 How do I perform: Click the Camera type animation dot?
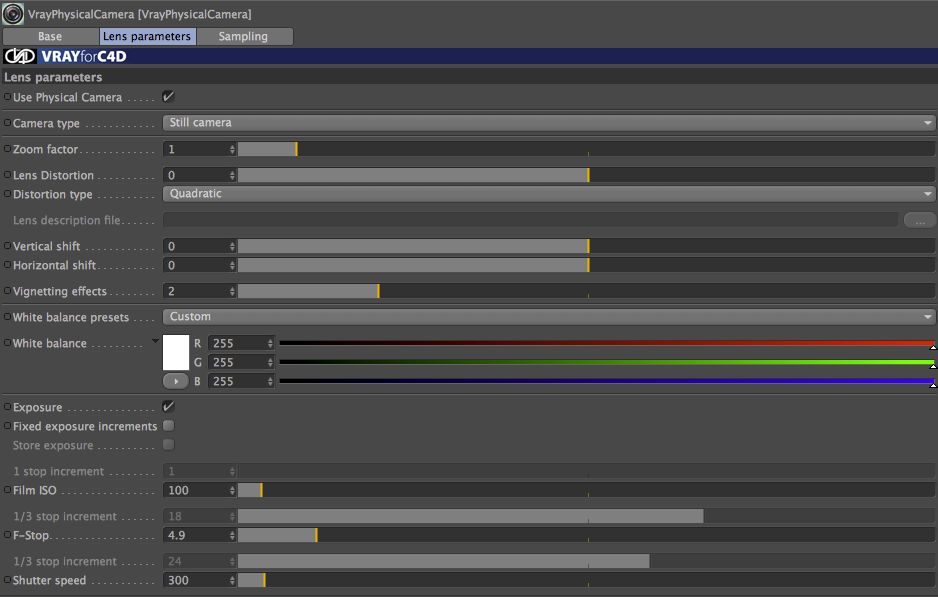(7, 122)
